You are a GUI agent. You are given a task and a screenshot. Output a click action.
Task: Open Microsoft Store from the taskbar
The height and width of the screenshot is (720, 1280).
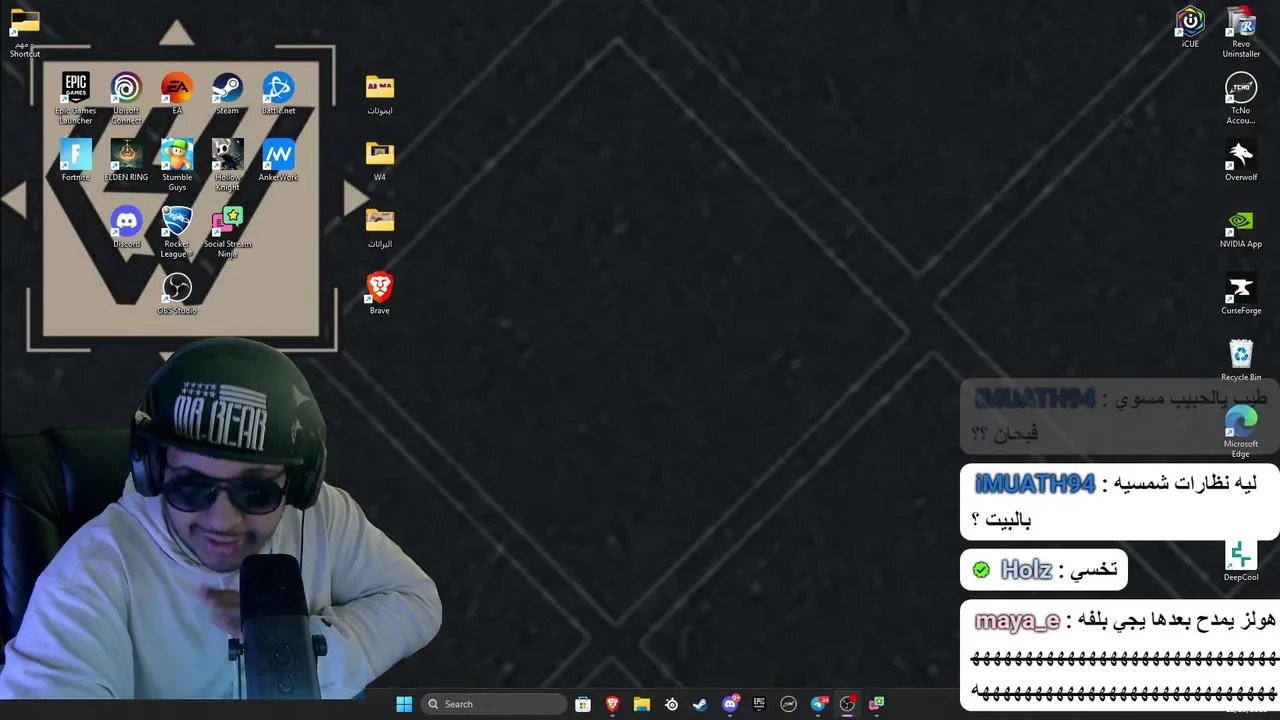583,704
